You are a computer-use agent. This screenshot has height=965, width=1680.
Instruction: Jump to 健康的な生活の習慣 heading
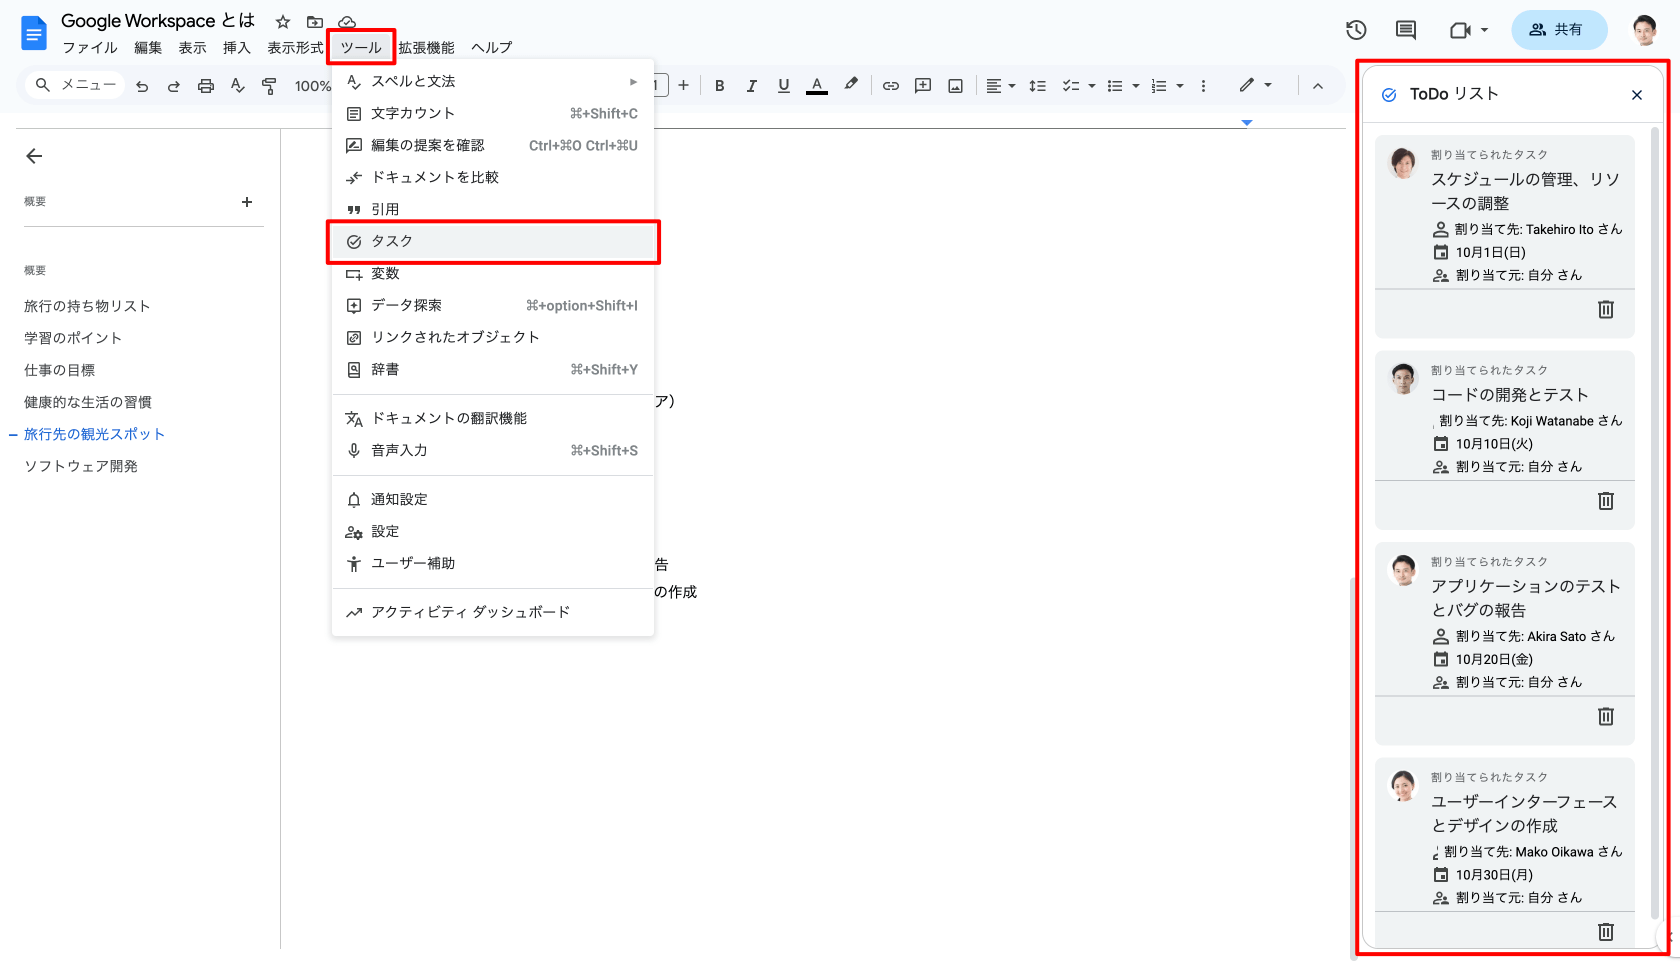tap(88, 402)
